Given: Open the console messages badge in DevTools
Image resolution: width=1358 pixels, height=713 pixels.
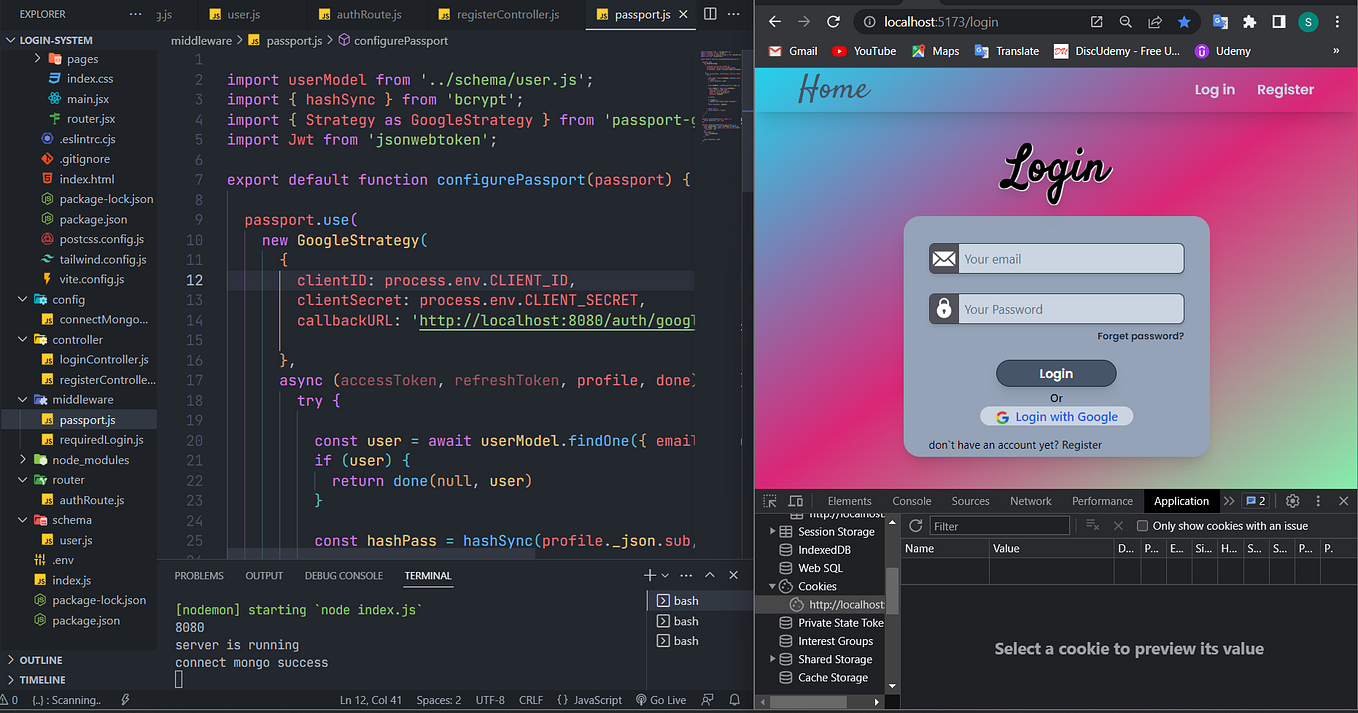Looking at the screenshot, I should (x=1253, y=500).
